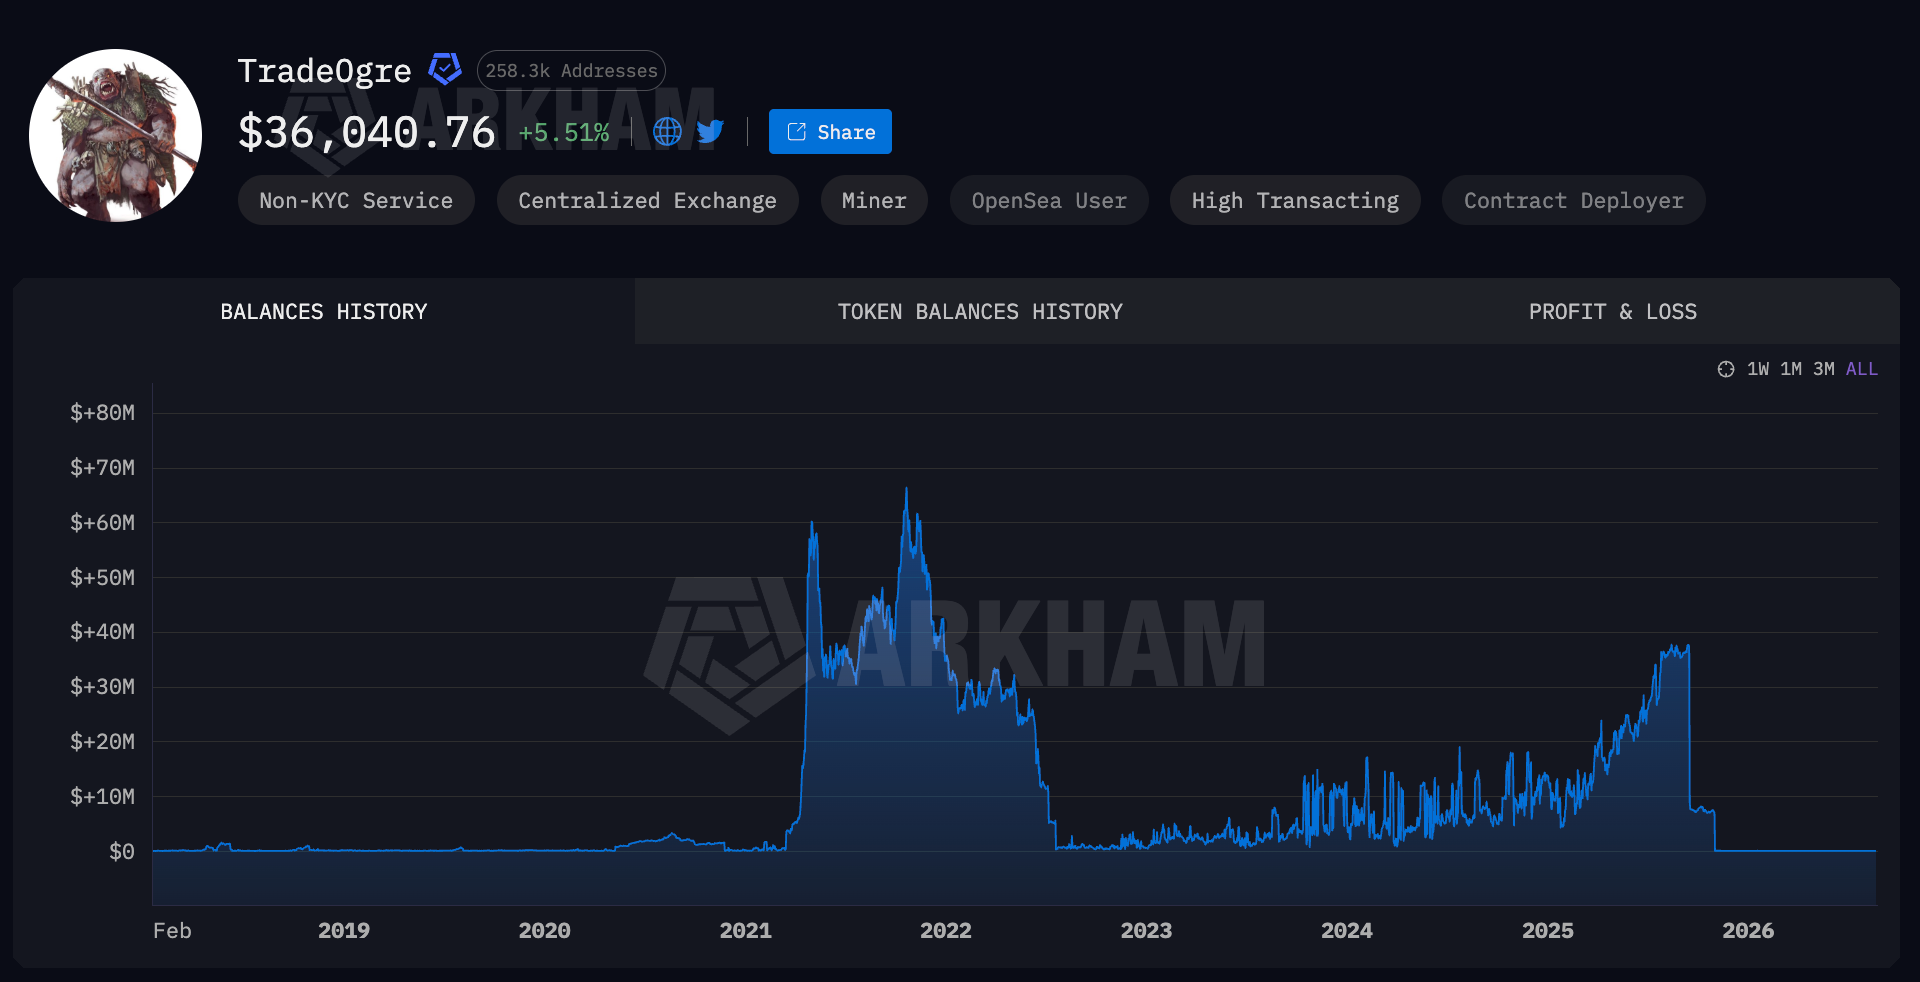Set chart range to 1M
The width and height of the screenshot is (1920, 982).
[x=1791, y=369]
